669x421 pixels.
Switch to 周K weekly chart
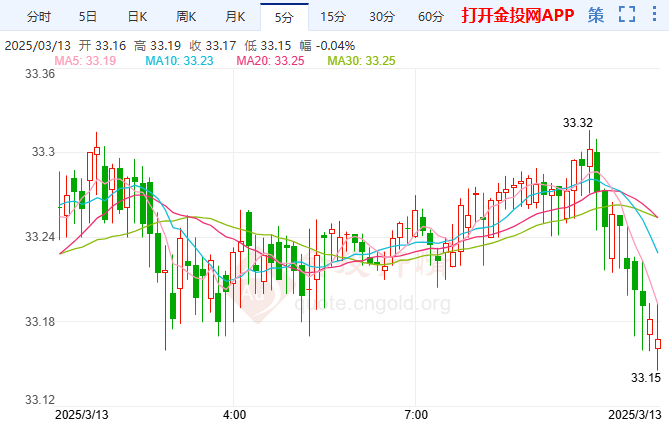186,17
